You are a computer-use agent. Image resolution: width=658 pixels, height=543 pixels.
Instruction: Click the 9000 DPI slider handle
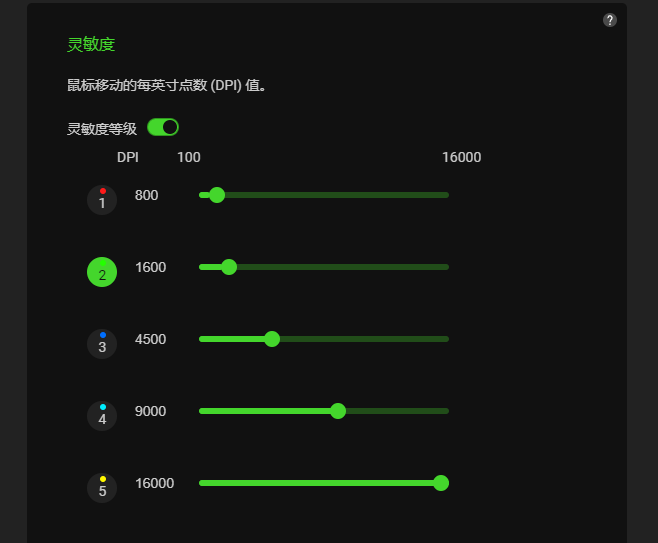(338, 411)
